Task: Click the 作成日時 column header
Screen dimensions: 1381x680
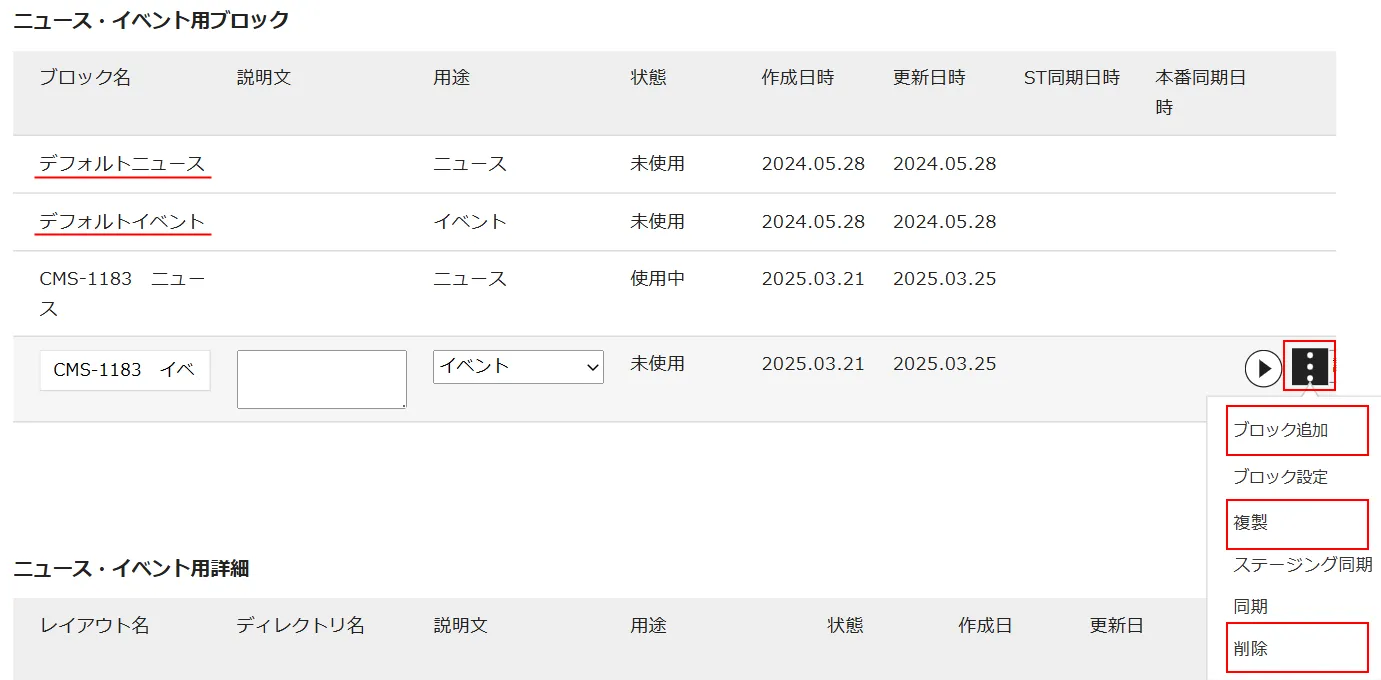Action: coord(797,78)
